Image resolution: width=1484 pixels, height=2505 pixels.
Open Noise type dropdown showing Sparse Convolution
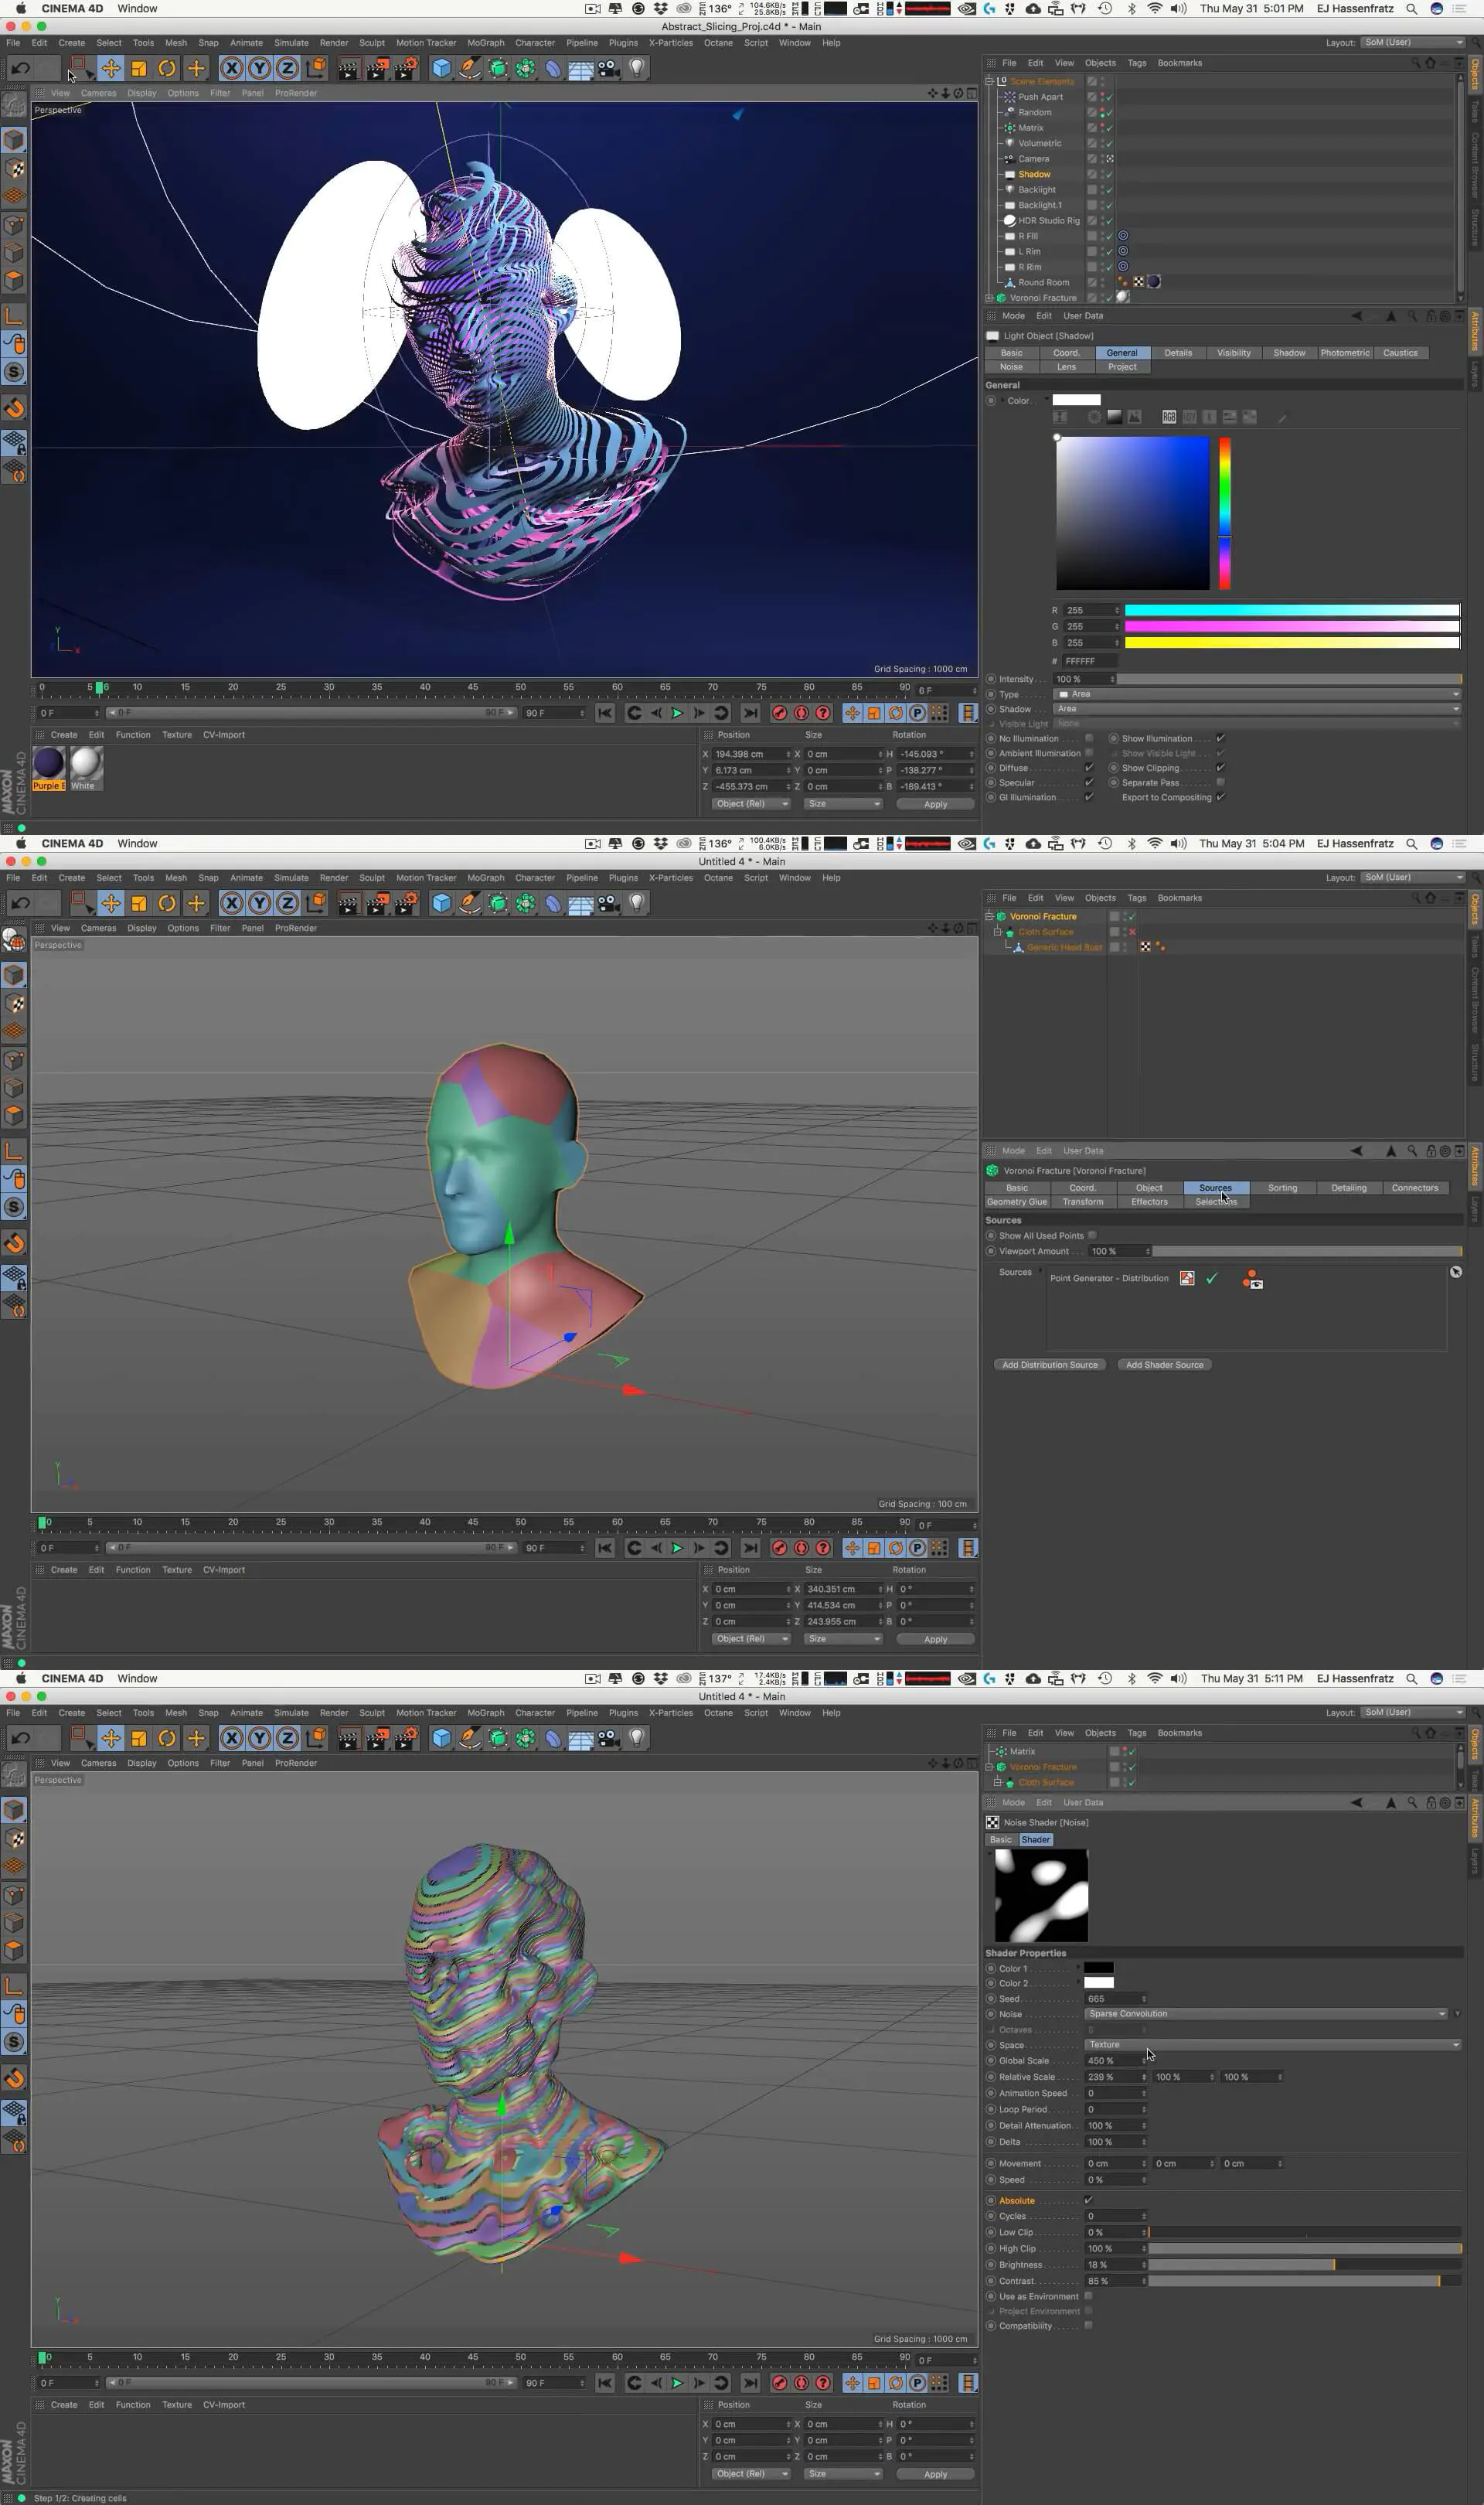[1266, 2014]
